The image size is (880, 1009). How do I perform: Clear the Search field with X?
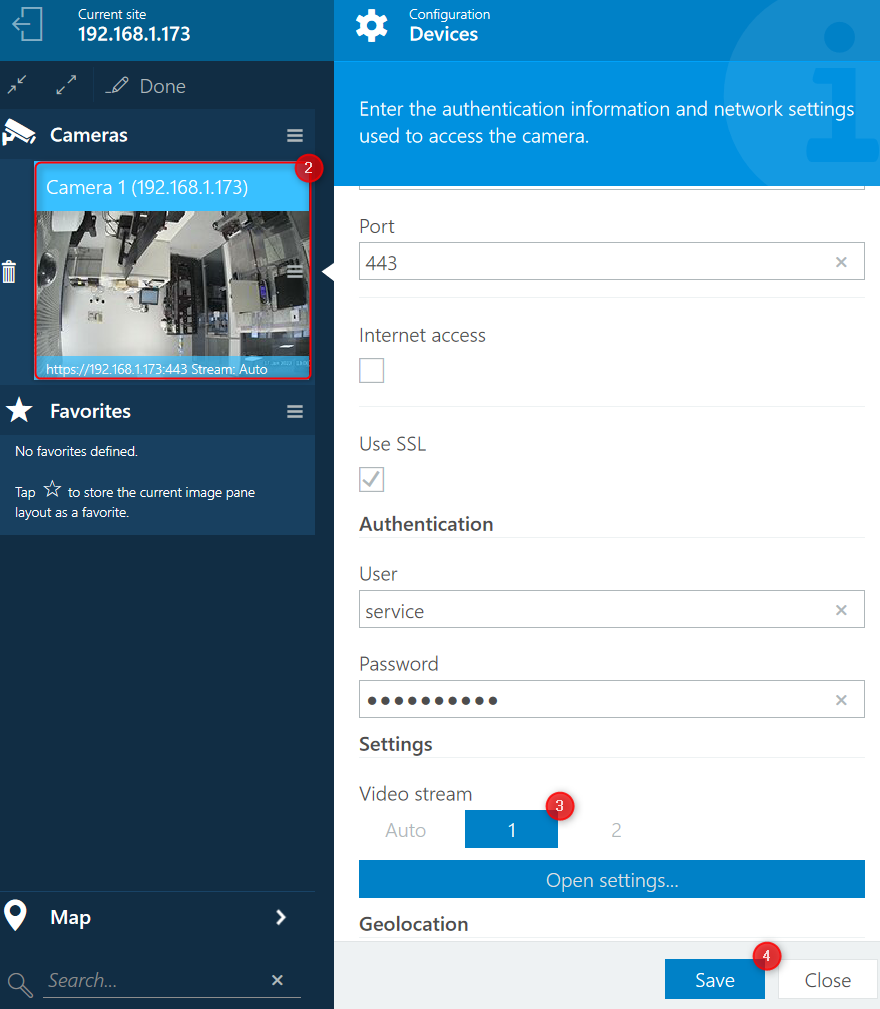[277, 979]
